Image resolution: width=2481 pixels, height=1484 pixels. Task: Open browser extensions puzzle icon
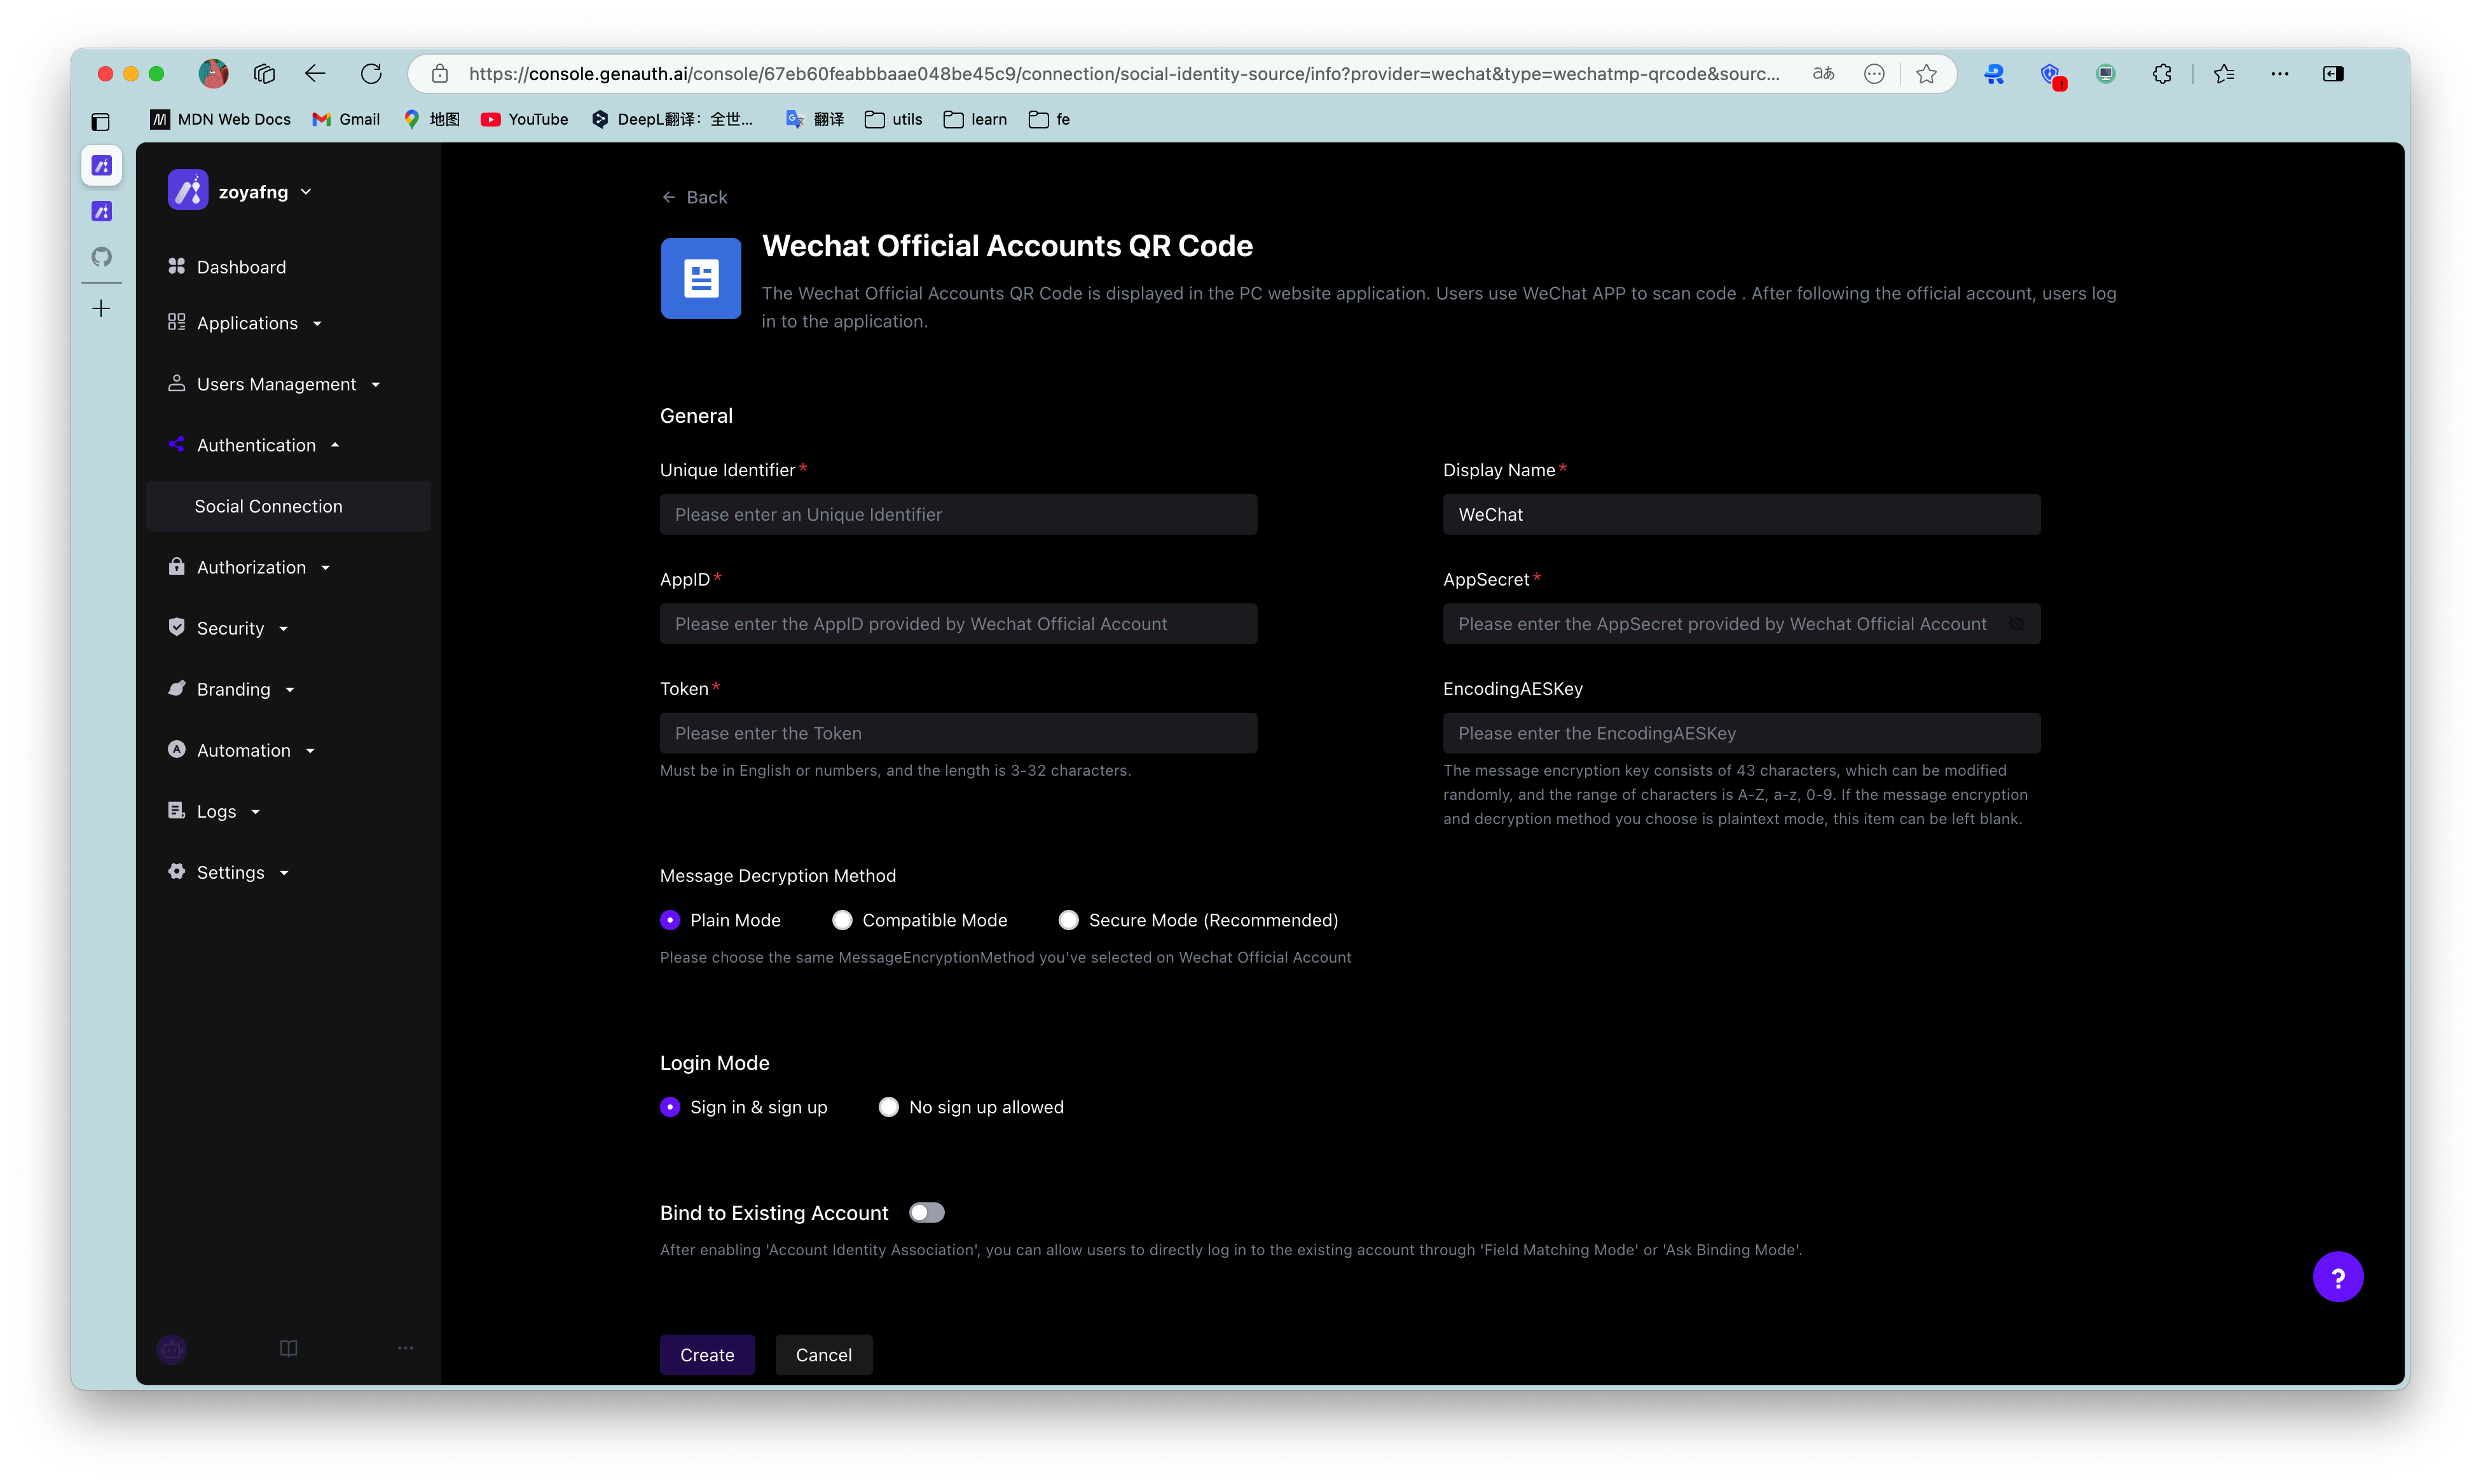[2161, 73]
